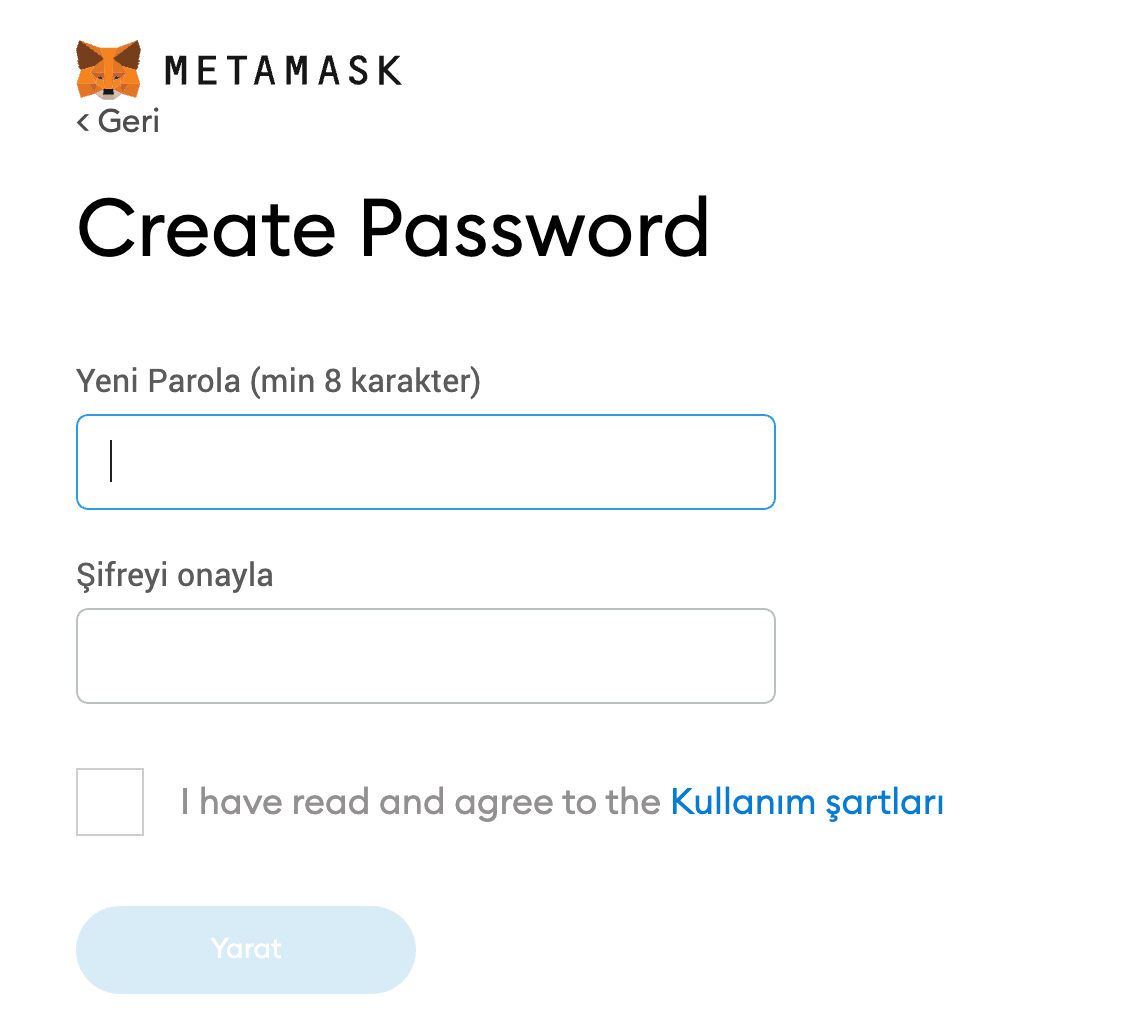Submit the form with the Yarat button
The height and width of the screenshot is (1036, 1142).
[246, 949]
